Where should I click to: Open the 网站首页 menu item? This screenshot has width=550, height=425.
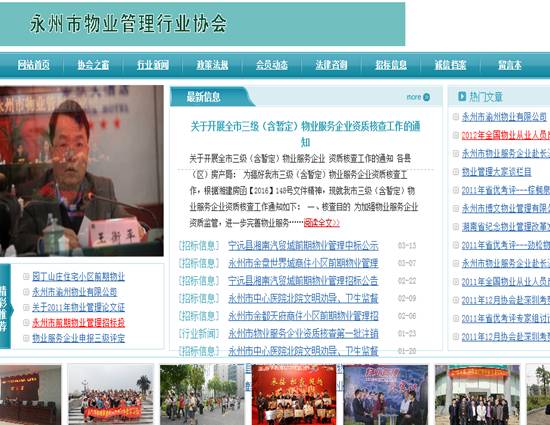click(x=34, y=65)
